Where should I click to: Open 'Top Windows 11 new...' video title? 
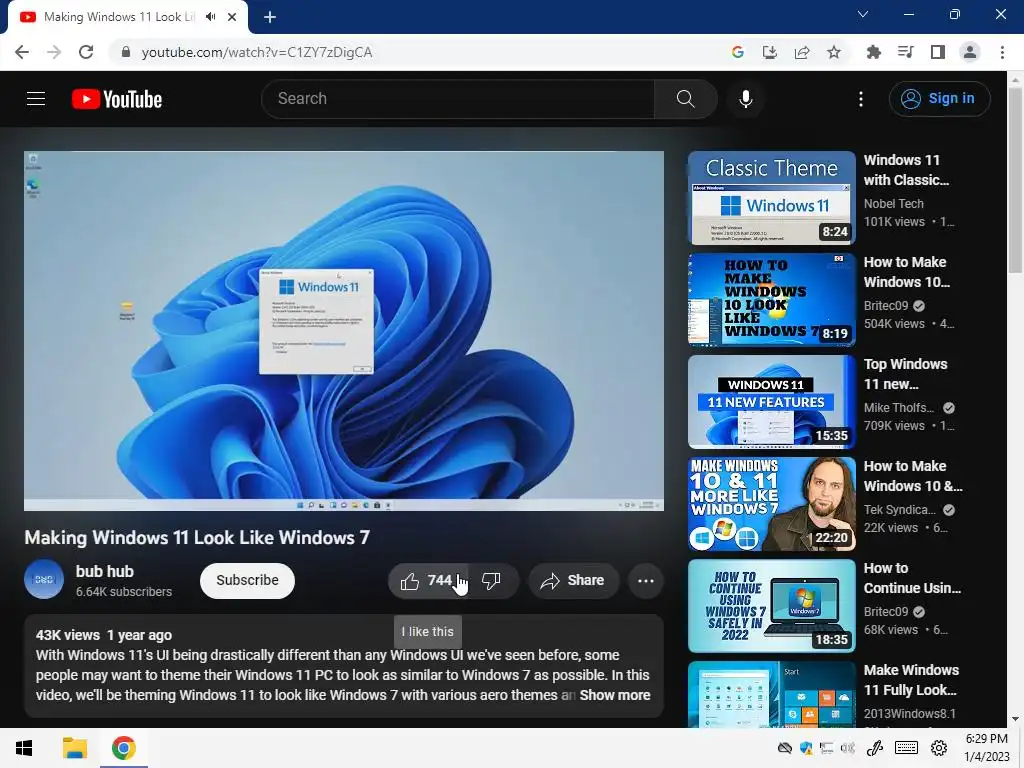click(905, 374)
